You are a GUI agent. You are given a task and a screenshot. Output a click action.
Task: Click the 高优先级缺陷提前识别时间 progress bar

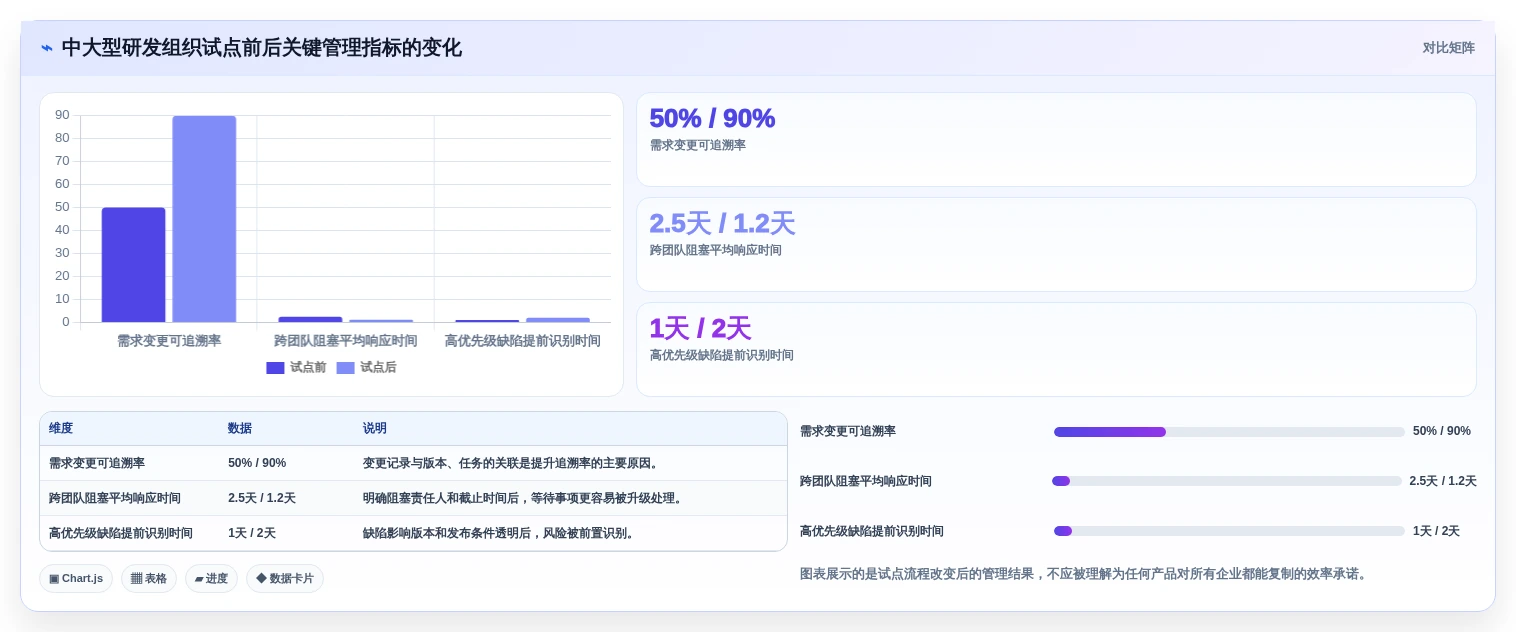click(x=1229, y=531)
